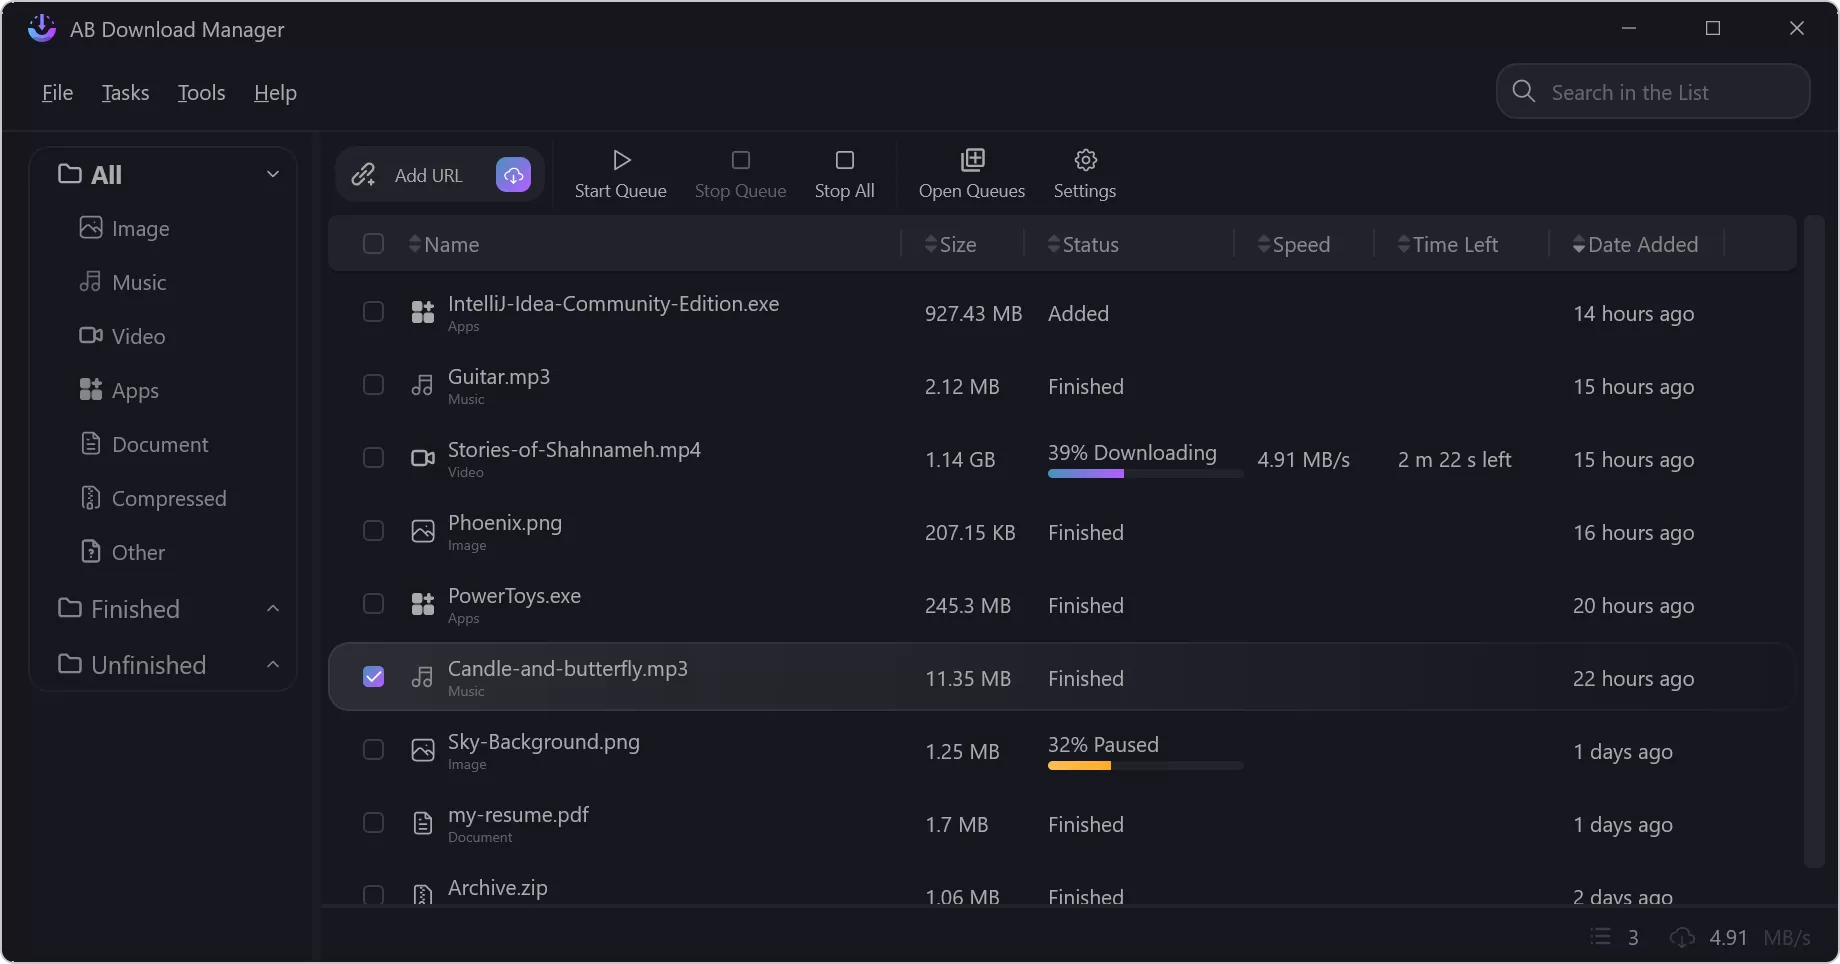Click the Add URL link icon

point(363,174)
